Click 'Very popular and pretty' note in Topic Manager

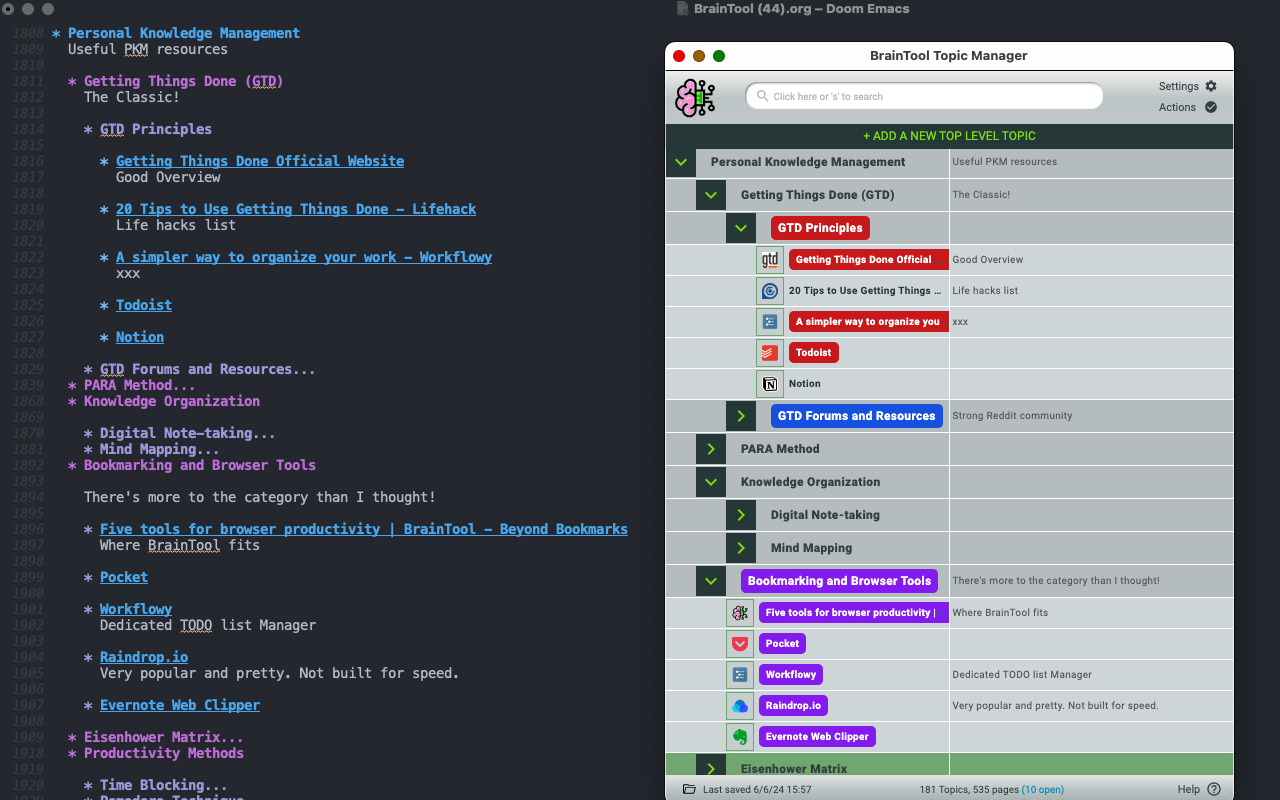tap(1055, 706)
